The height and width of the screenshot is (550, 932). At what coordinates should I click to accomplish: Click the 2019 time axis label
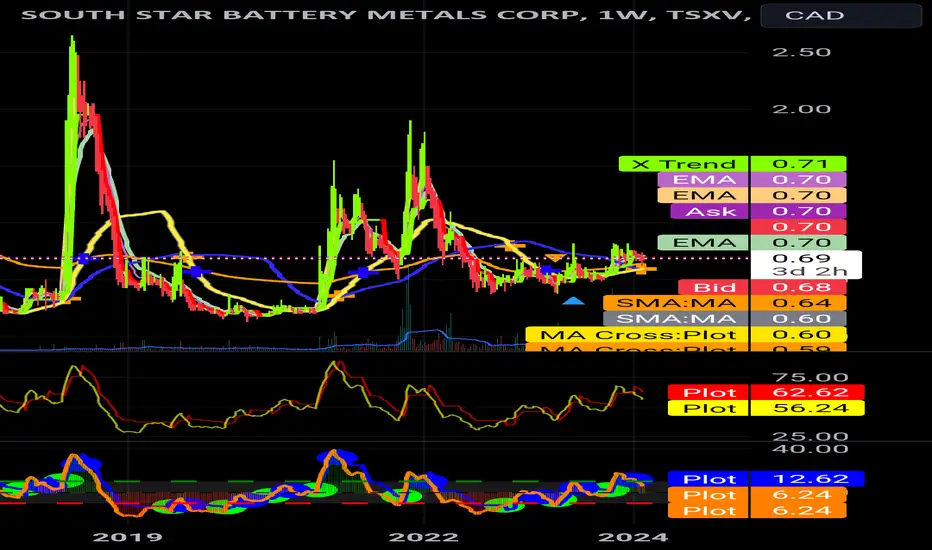127,538
